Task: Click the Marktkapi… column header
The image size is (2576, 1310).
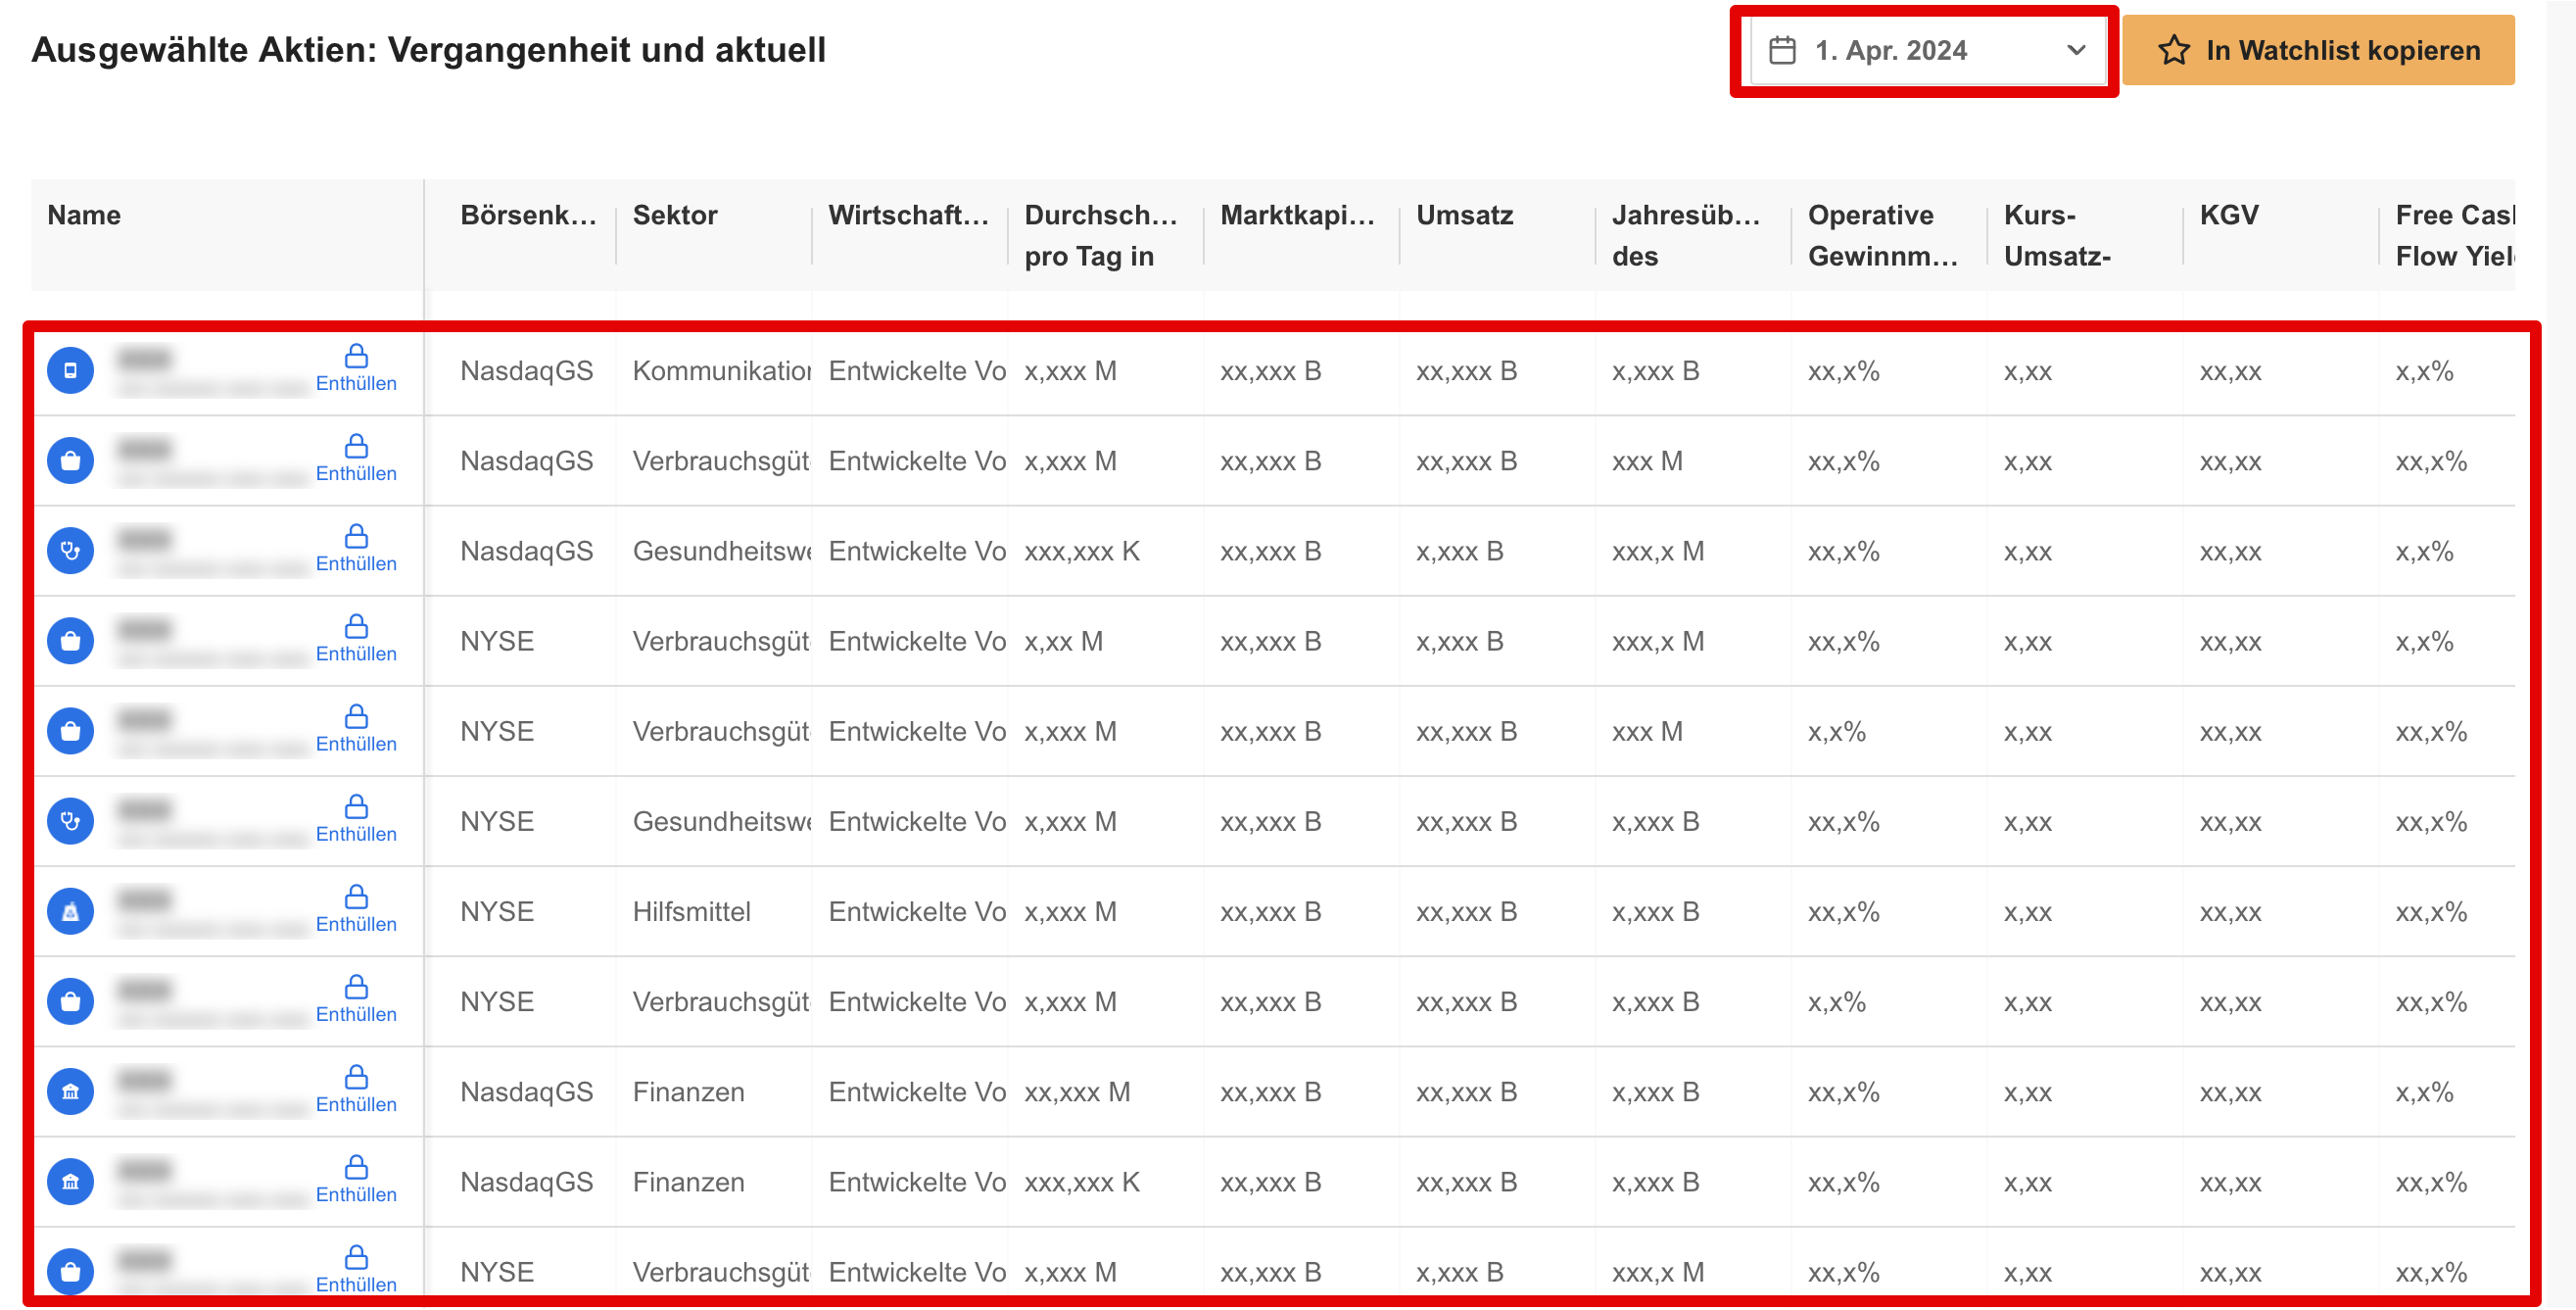Action: (x=1297, y=215)
